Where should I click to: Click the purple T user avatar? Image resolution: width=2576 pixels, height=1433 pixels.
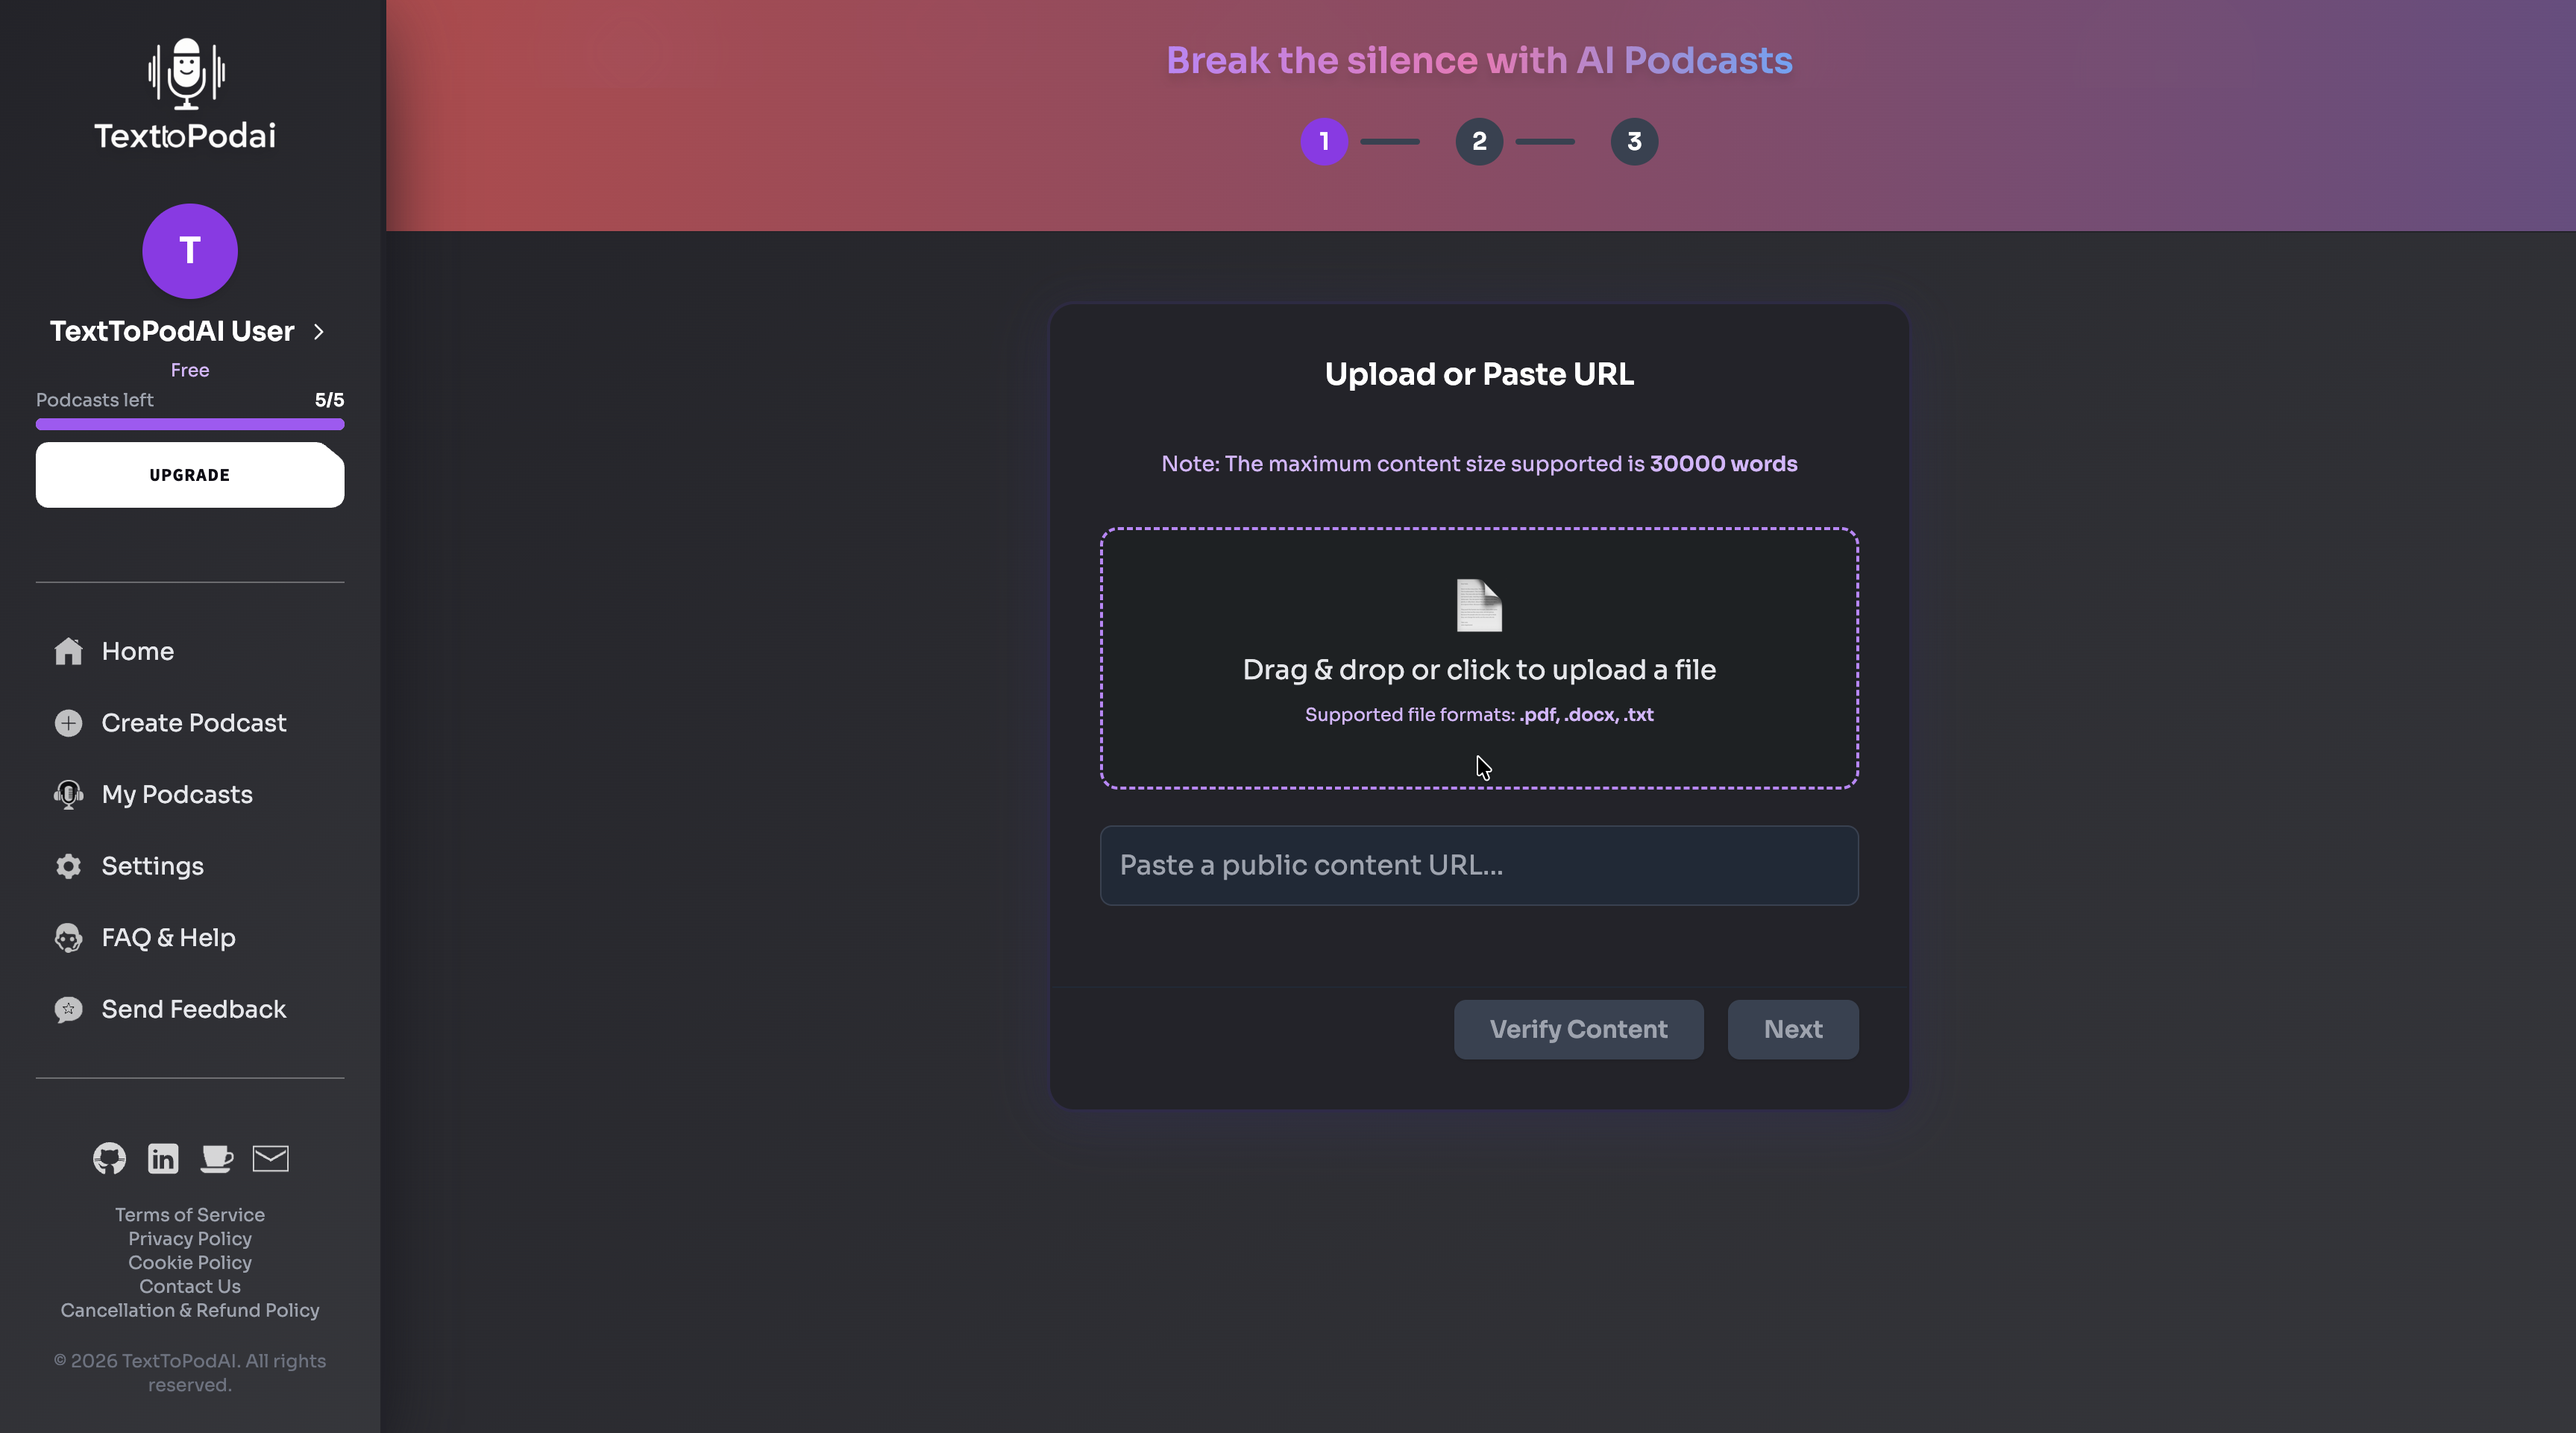point(190,251)
